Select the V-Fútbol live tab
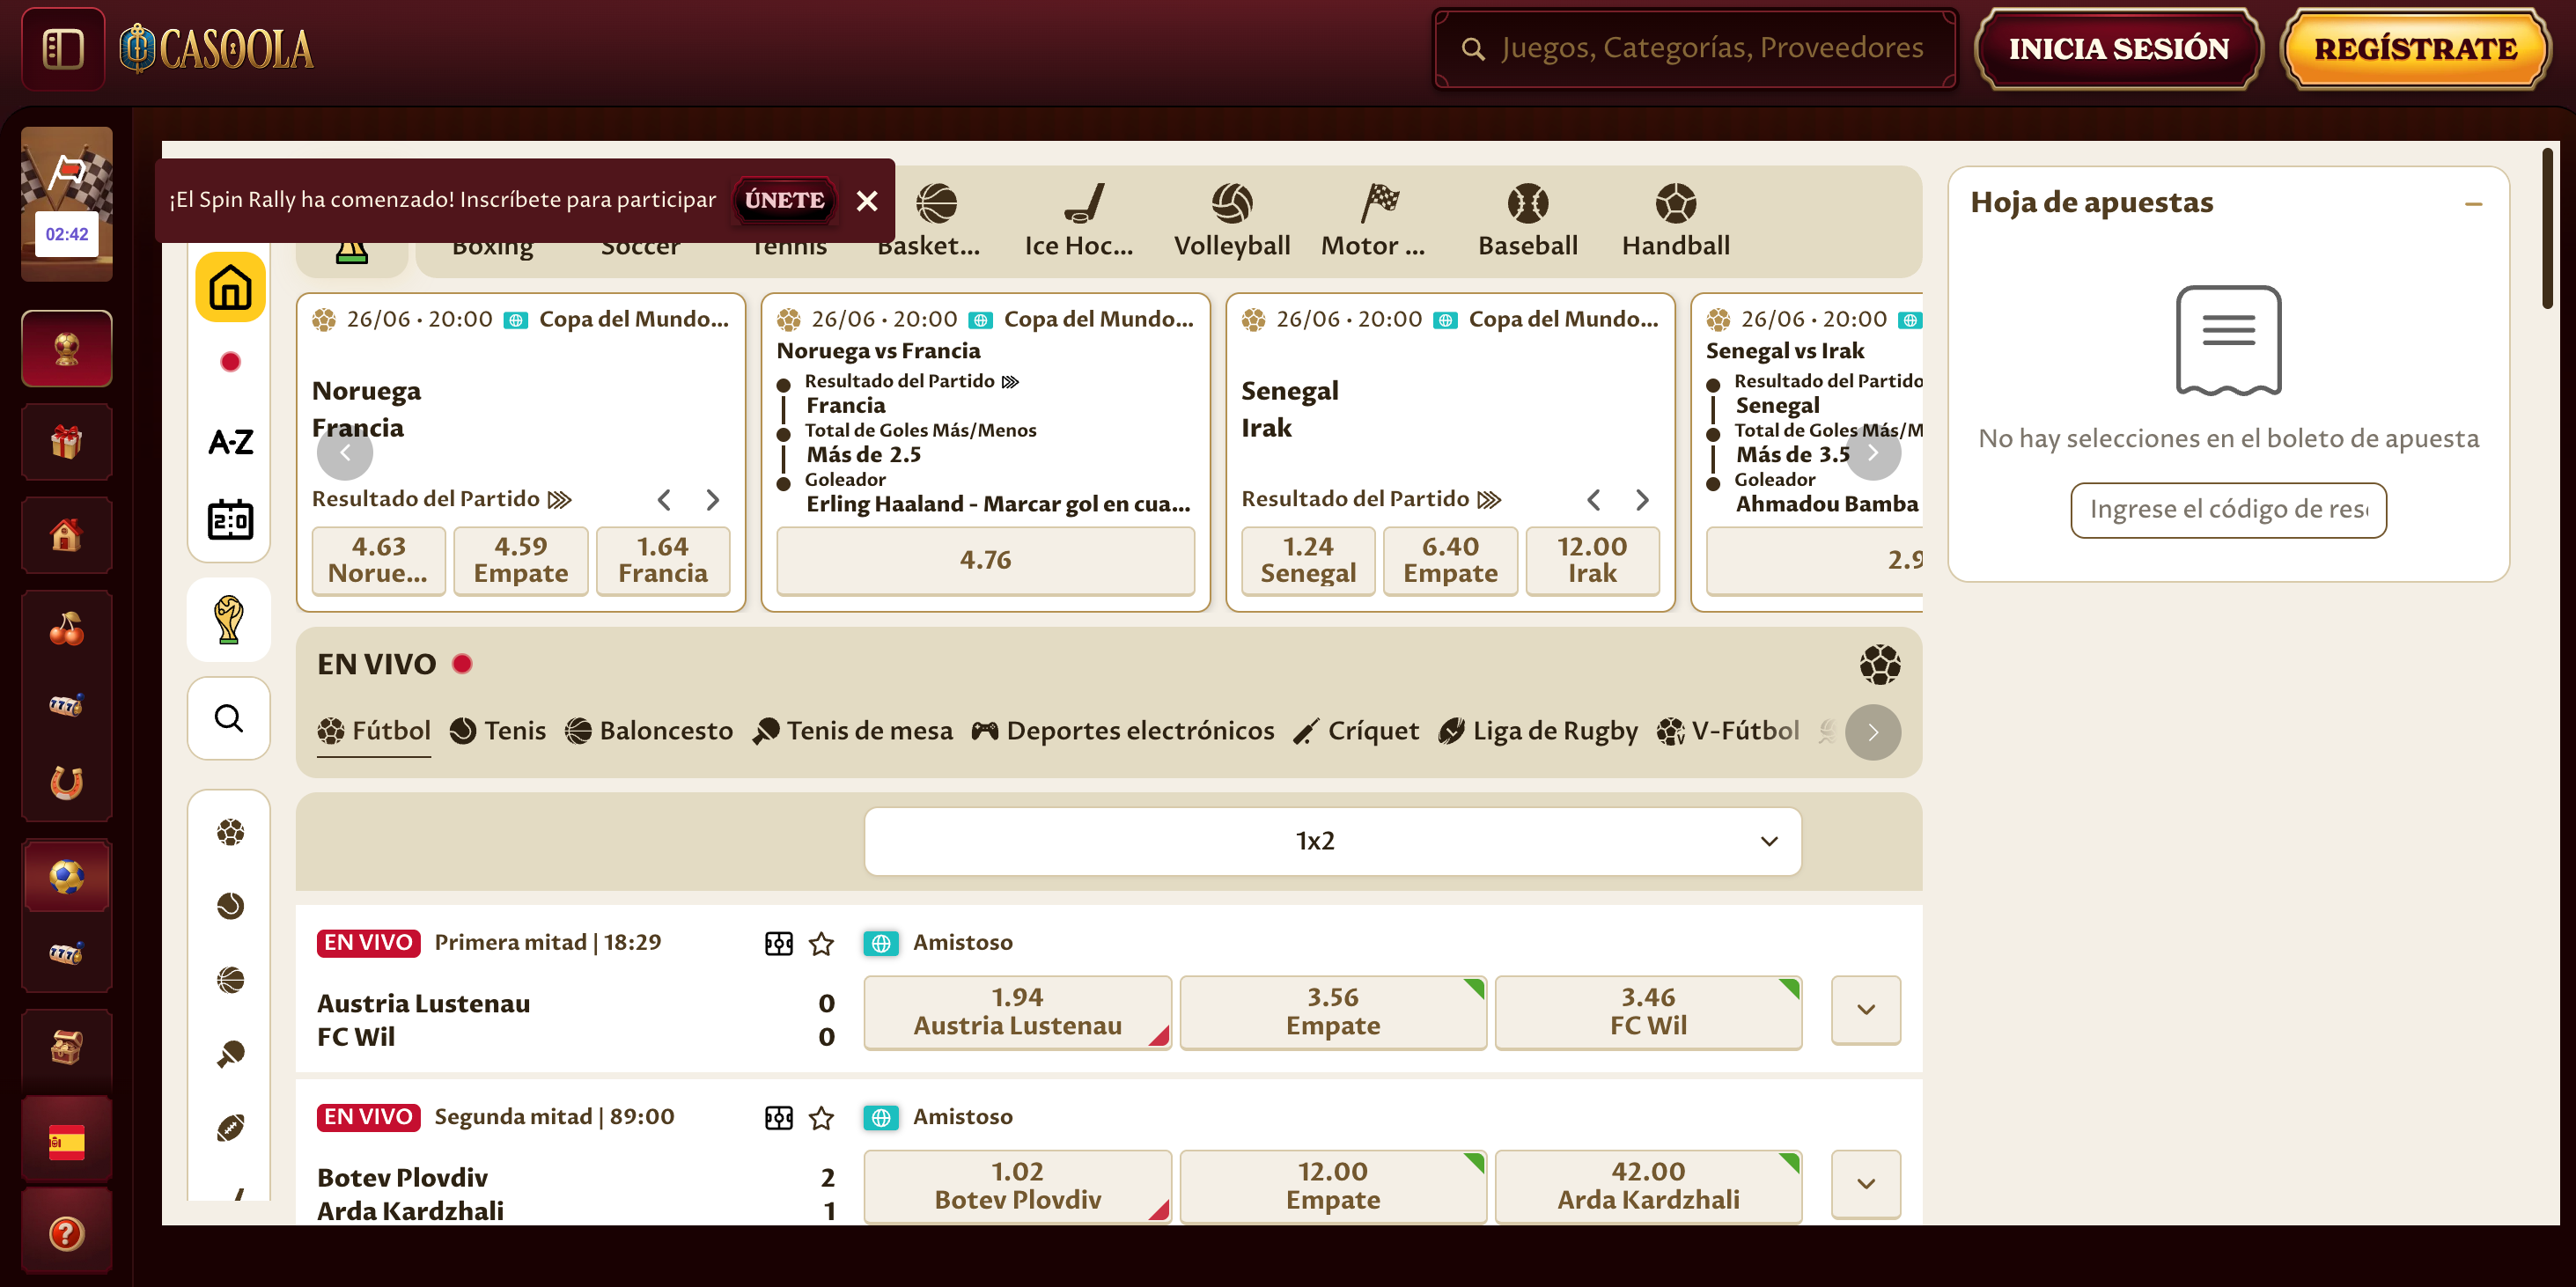The height and width of the screenshot is (1287, 2576). click(1728, 731)
